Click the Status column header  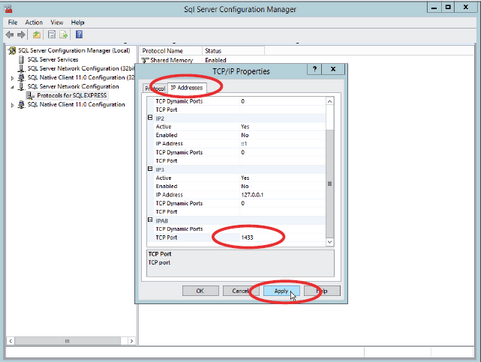click(x=233, y=51)
